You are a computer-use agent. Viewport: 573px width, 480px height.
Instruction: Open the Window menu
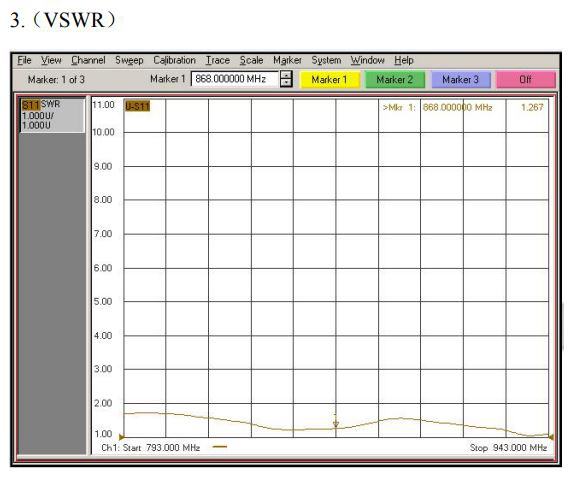368,60
